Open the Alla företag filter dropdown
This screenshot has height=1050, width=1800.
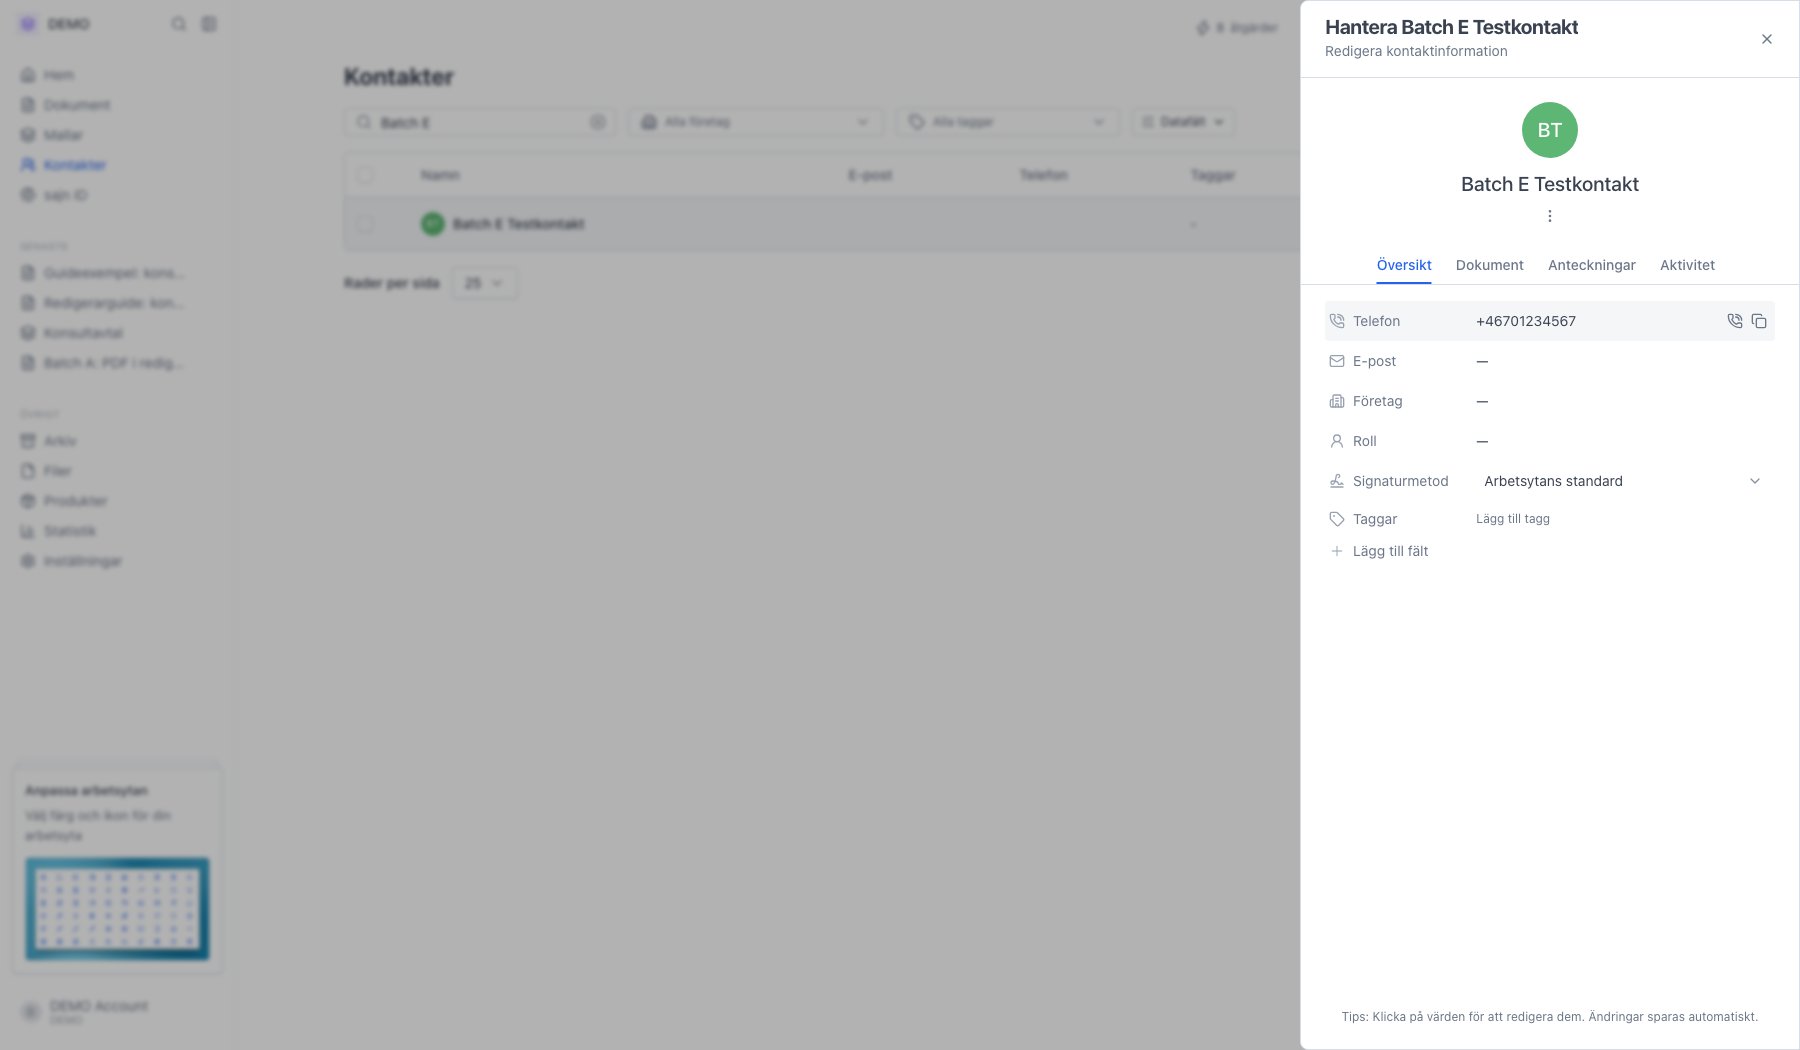click(x=756, y=122)
